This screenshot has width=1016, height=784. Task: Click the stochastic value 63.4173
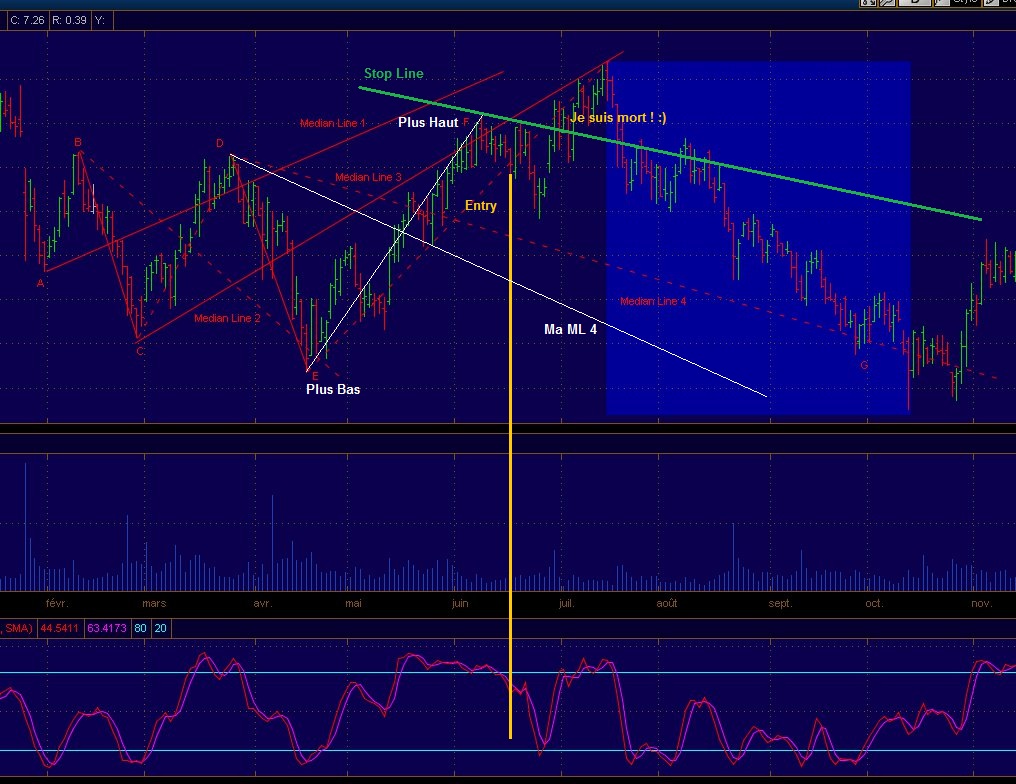click(107, 628)
